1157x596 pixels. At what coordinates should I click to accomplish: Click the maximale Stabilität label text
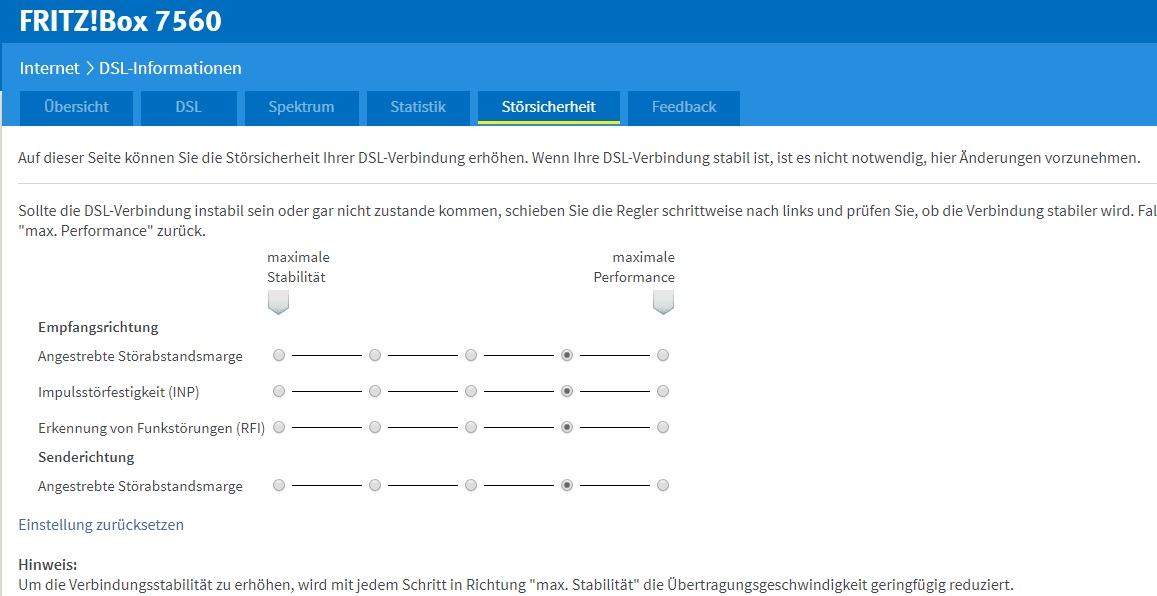(298, 267)
